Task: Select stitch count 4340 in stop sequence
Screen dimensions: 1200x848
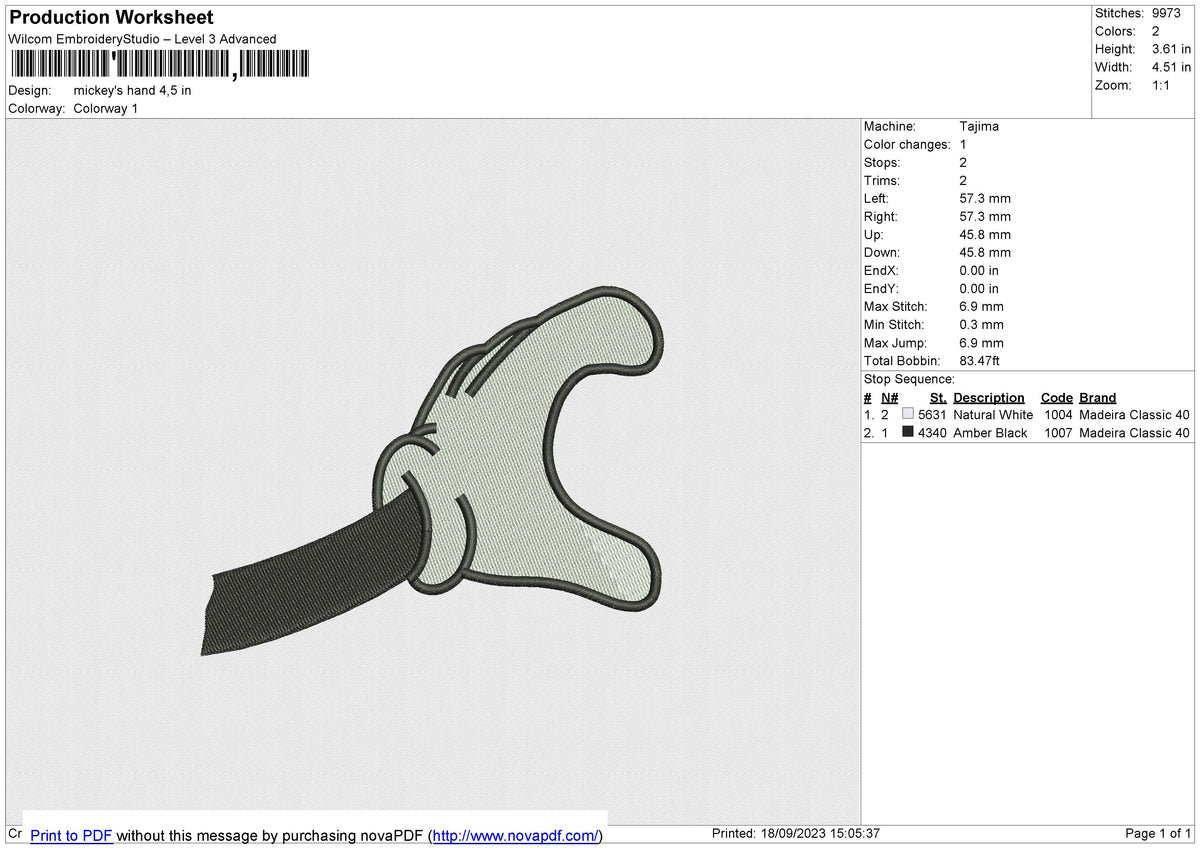Action: (932, 433)
